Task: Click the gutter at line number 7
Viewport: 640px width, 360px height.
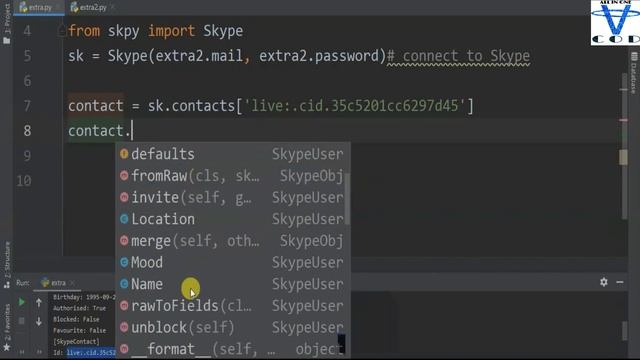Action: 27,106
